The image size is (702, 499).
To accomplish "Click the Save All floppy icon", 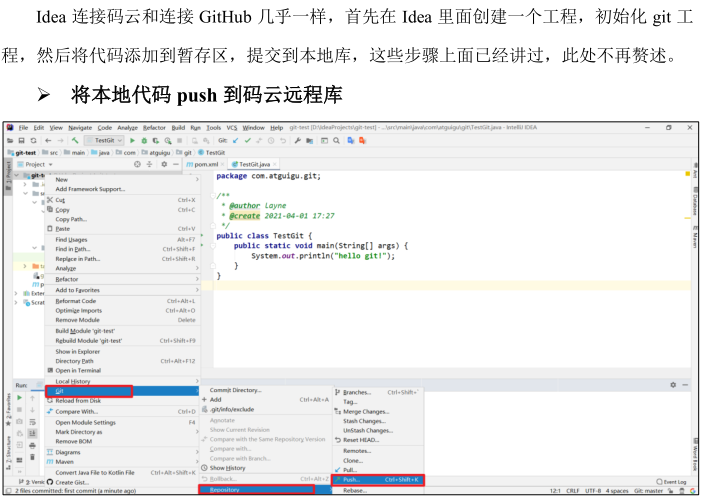I will pyautogui.click(x=21, y=141).
